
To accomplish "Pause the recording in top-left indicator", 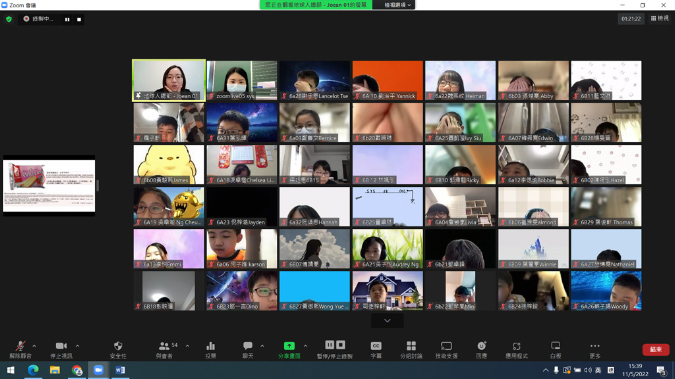I will 67,19.
